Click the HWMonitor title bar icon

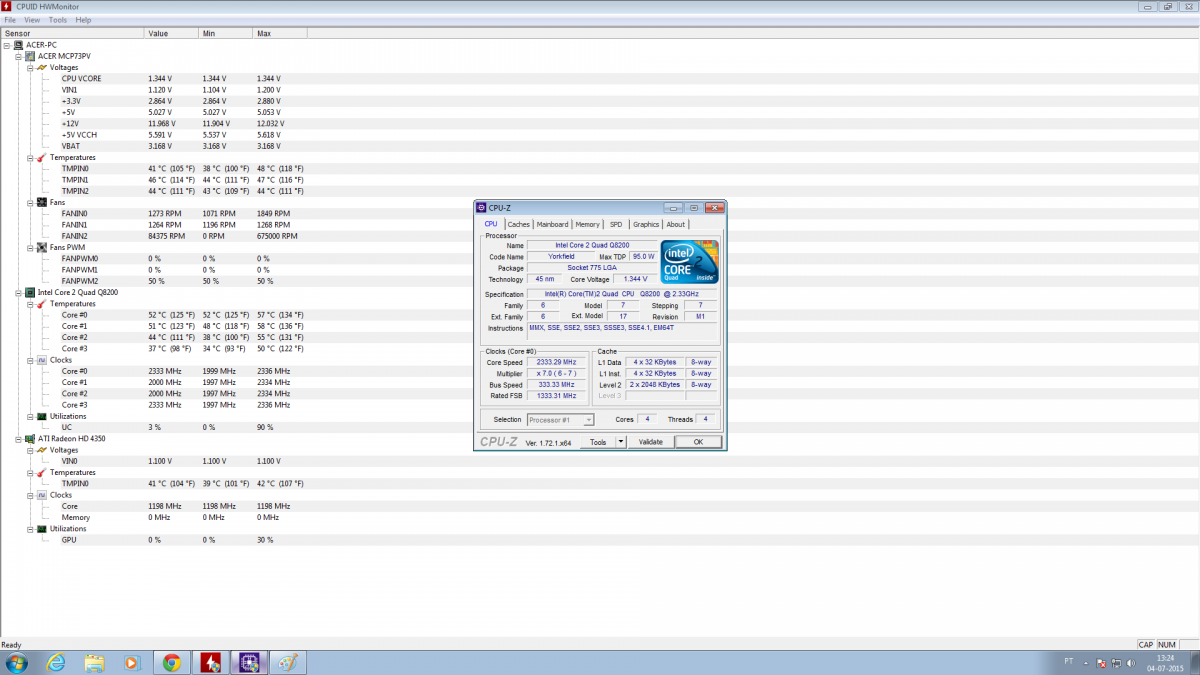pos(6,7)
